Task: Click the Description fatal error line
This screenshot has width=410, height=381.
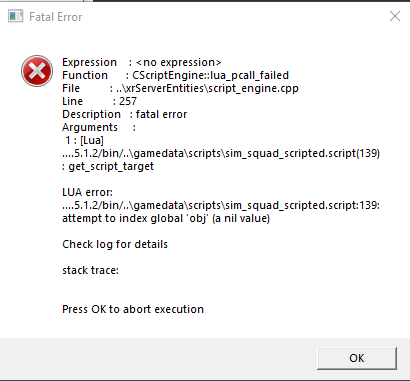Action: tap(125, 114)
